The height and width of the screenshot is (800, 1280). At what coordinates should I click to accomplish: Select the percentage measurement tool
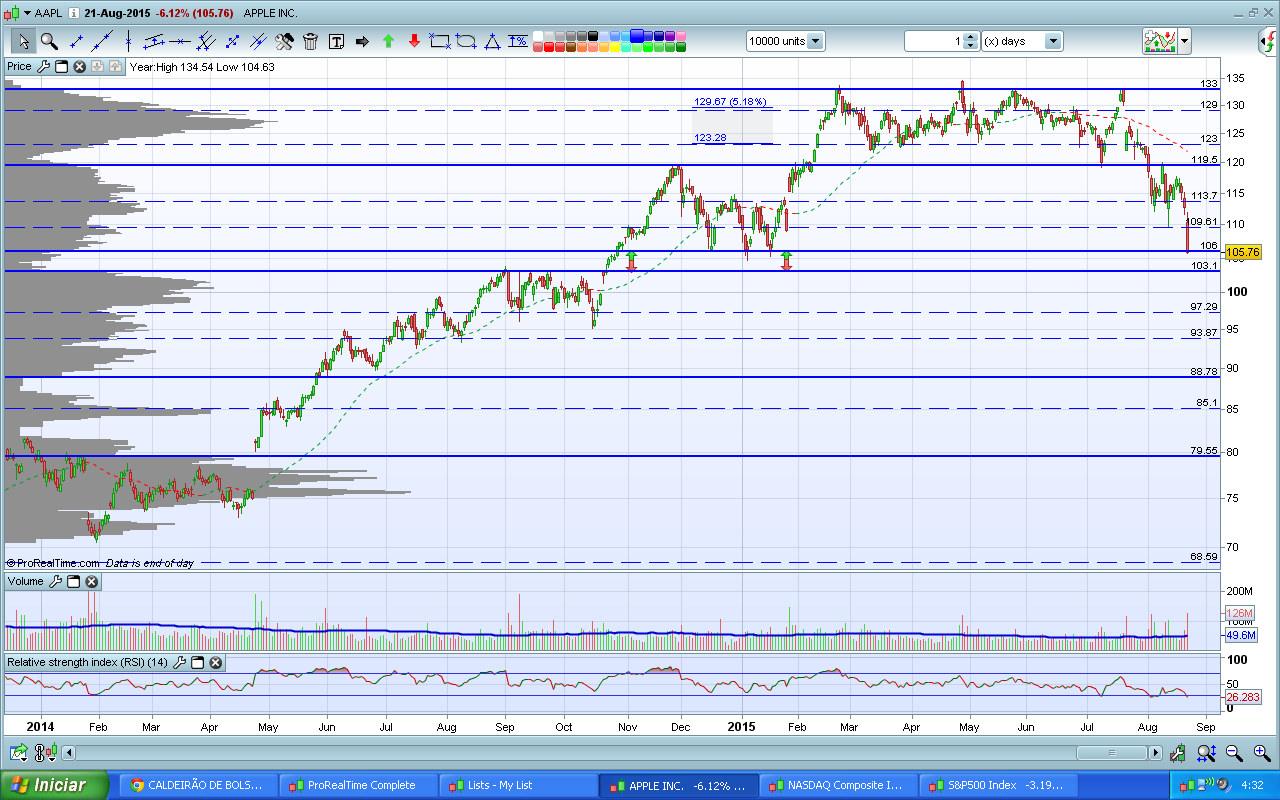pos(518,41)
